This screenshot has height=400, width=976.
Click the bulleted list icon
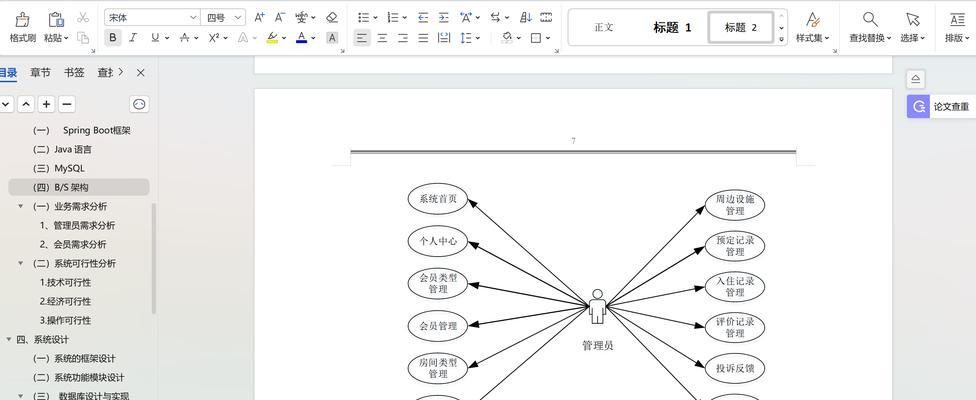[364, 17]
